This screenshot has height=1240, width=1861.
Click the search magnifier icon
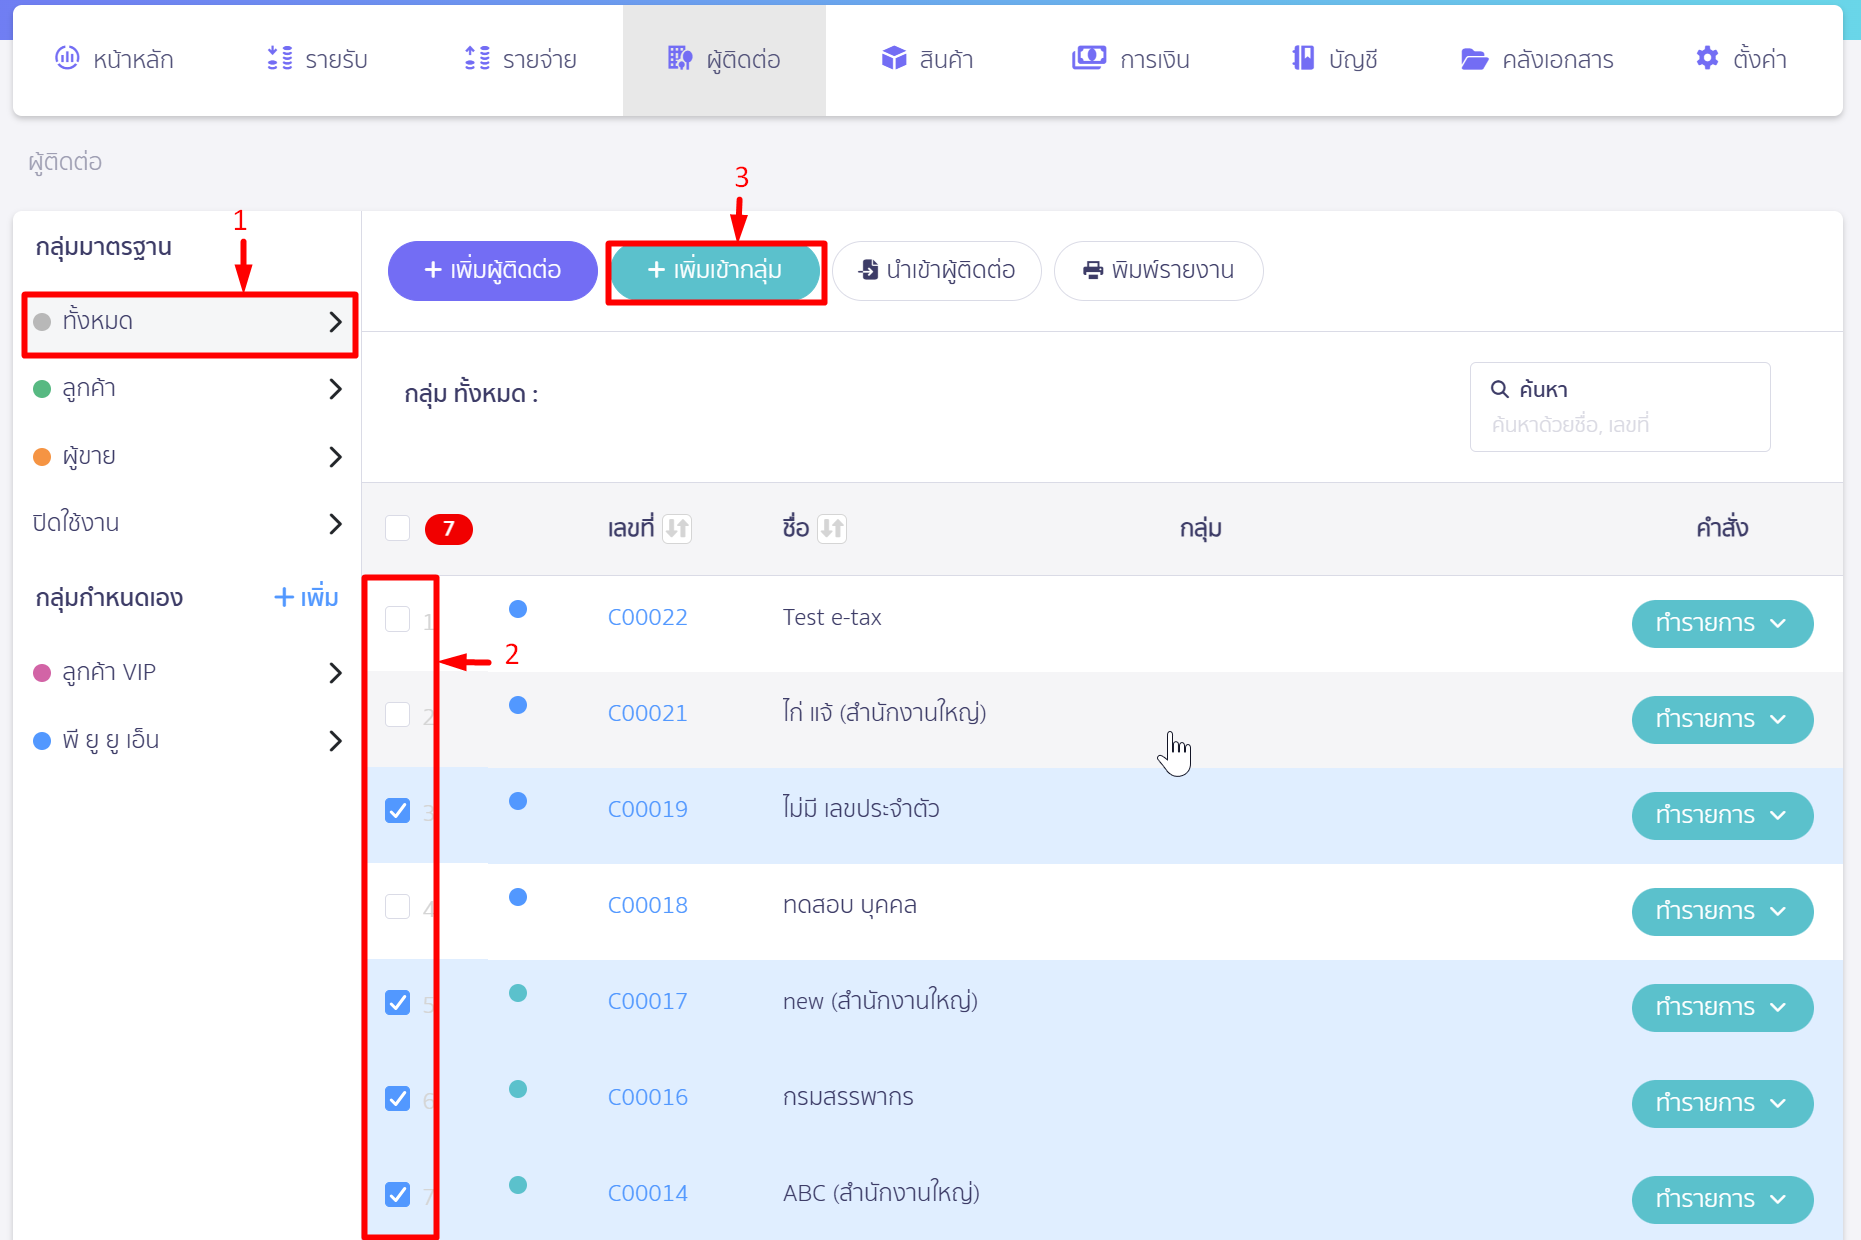coord(1500,389)
